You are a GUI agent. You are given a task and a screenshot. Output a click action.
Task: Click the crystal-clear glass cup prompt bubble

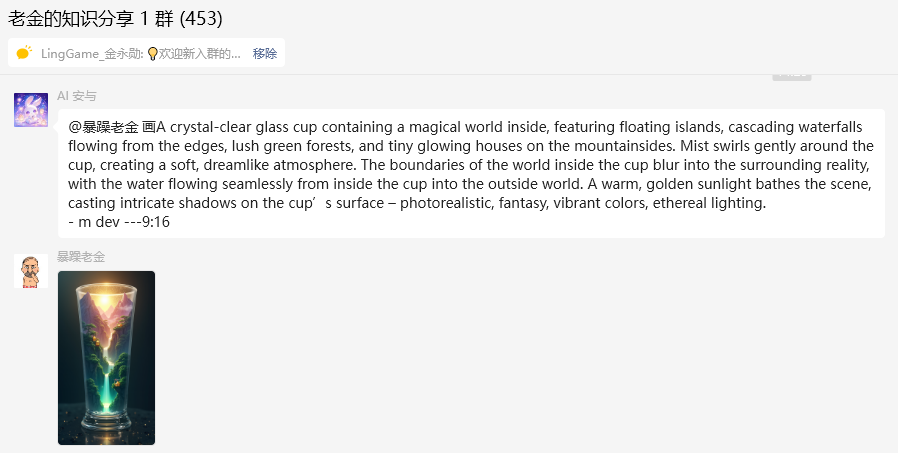[471, 174]
